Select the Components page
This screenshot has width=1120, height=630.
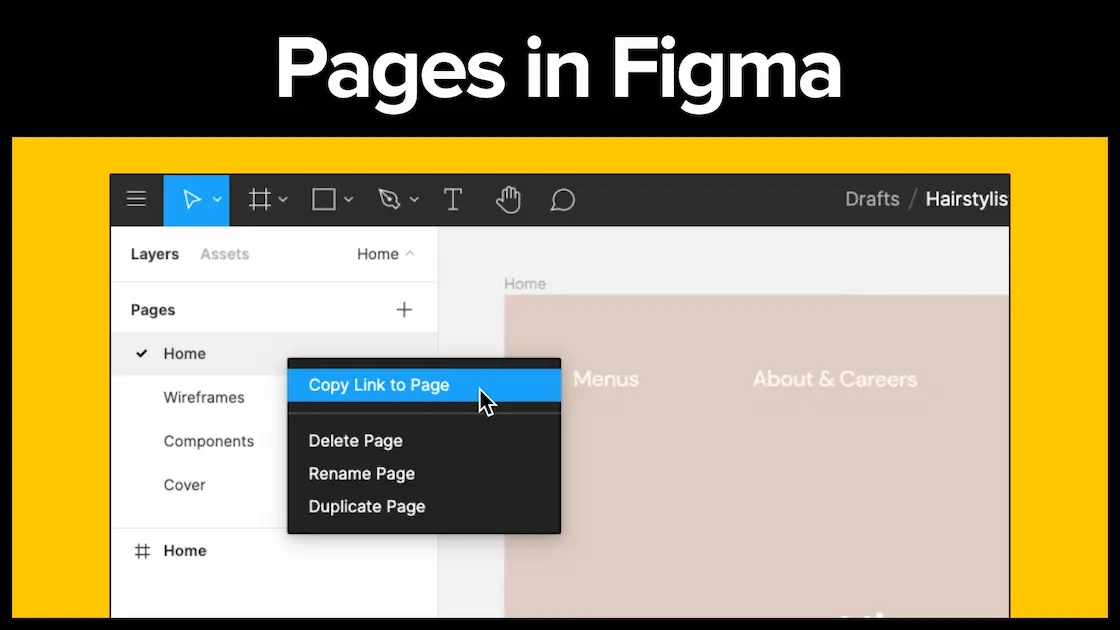pyautogui.click(x=209, y=441)
